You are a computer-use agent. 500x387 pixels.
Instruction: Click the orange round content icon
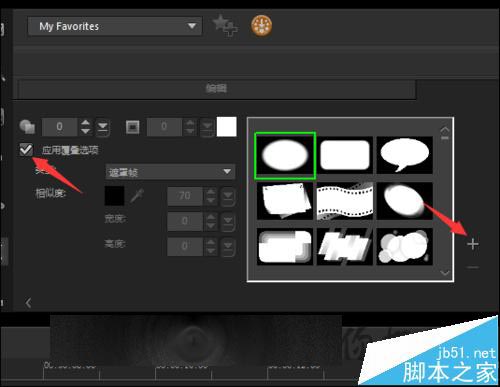[x=261, y=26]
